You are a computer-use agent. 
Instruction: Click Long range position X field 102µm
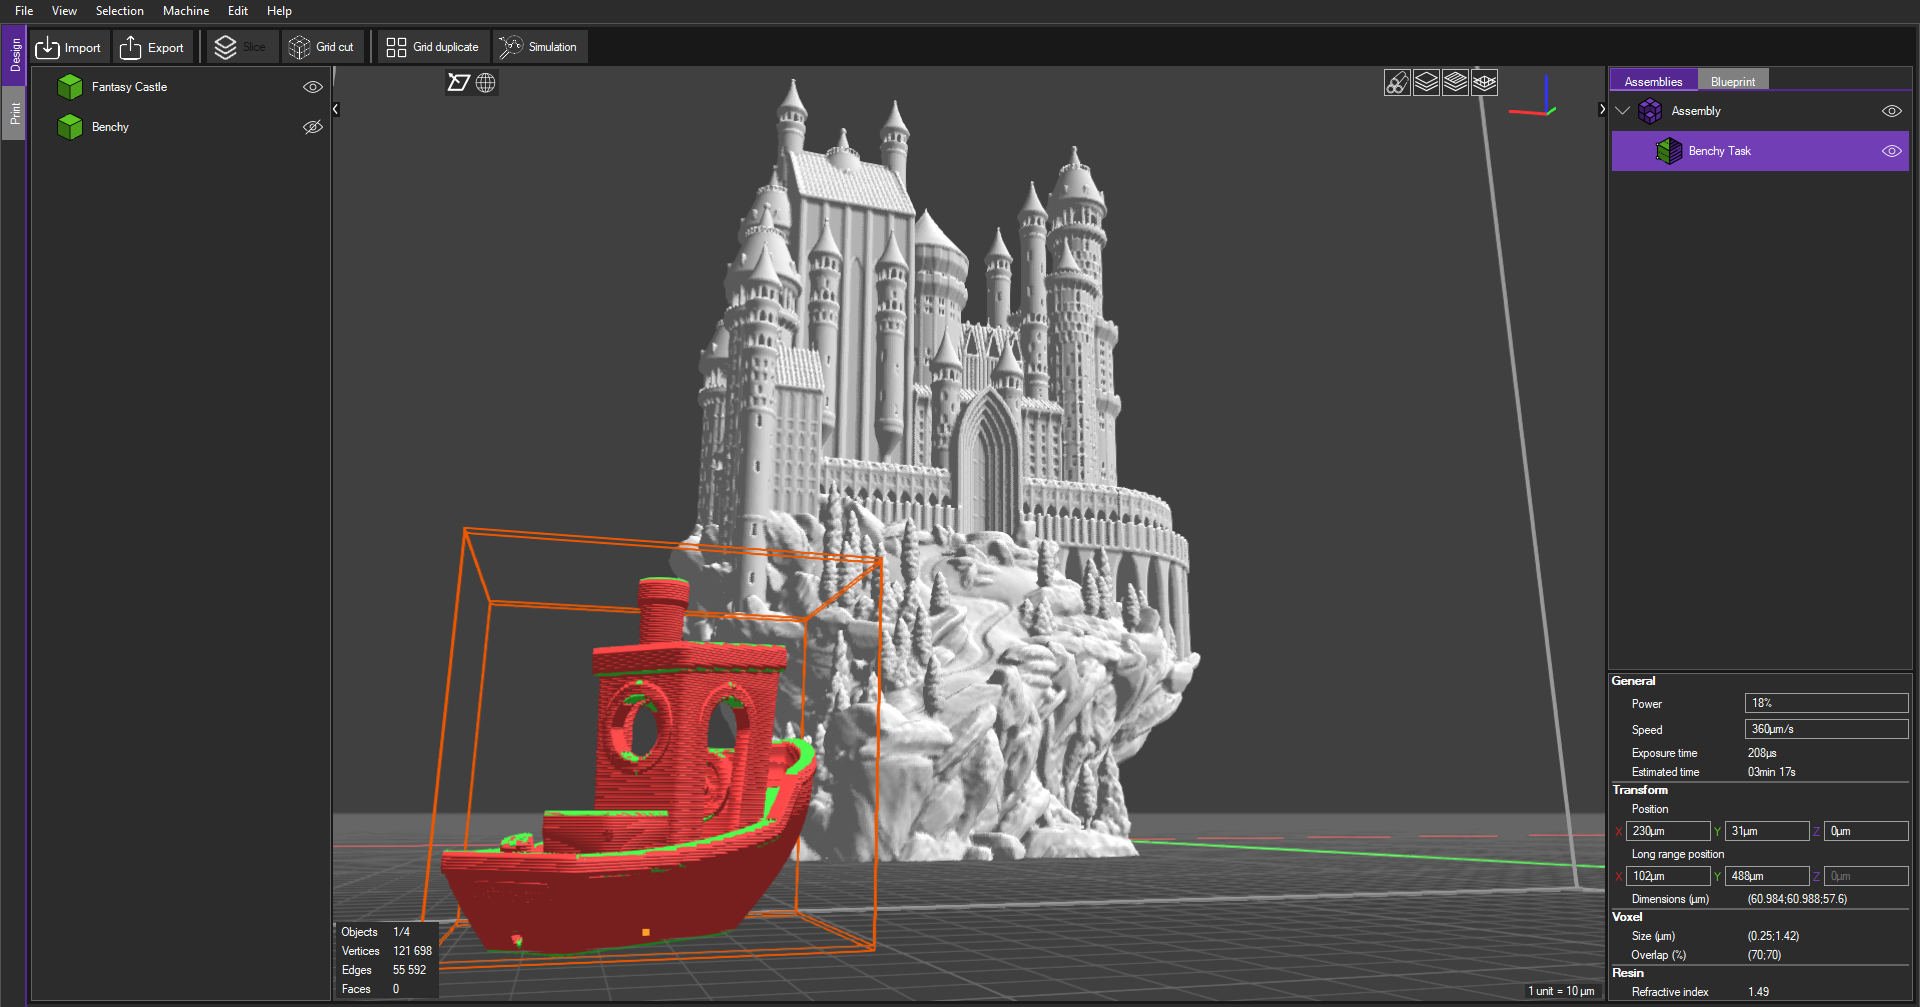point(1668,876)
